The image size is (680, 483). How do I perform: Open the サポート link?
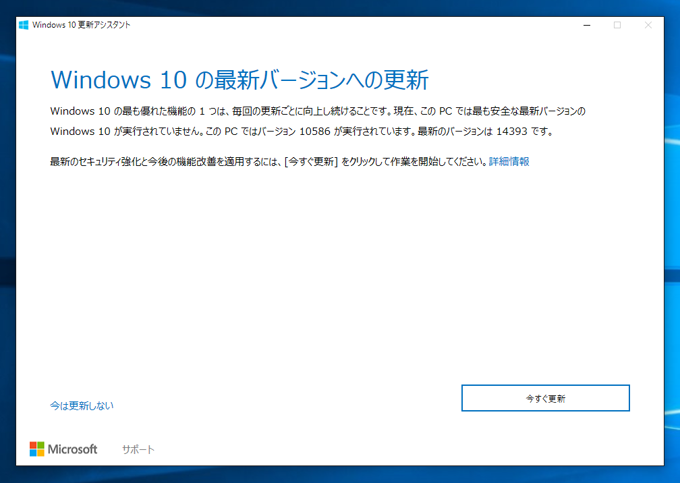pos(138,450)
